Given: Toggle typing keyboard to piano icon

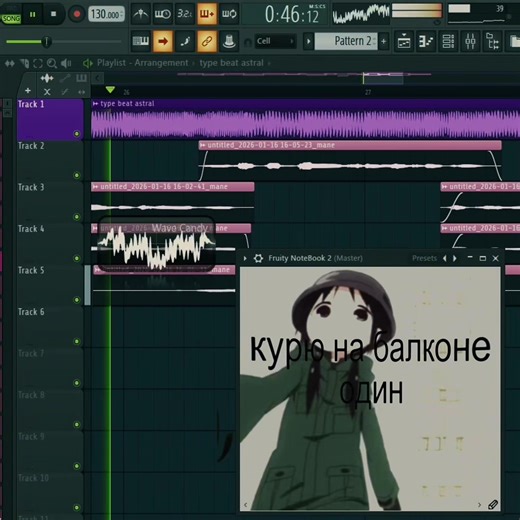Looking at the screenshot, I should [x=141, y=41].
